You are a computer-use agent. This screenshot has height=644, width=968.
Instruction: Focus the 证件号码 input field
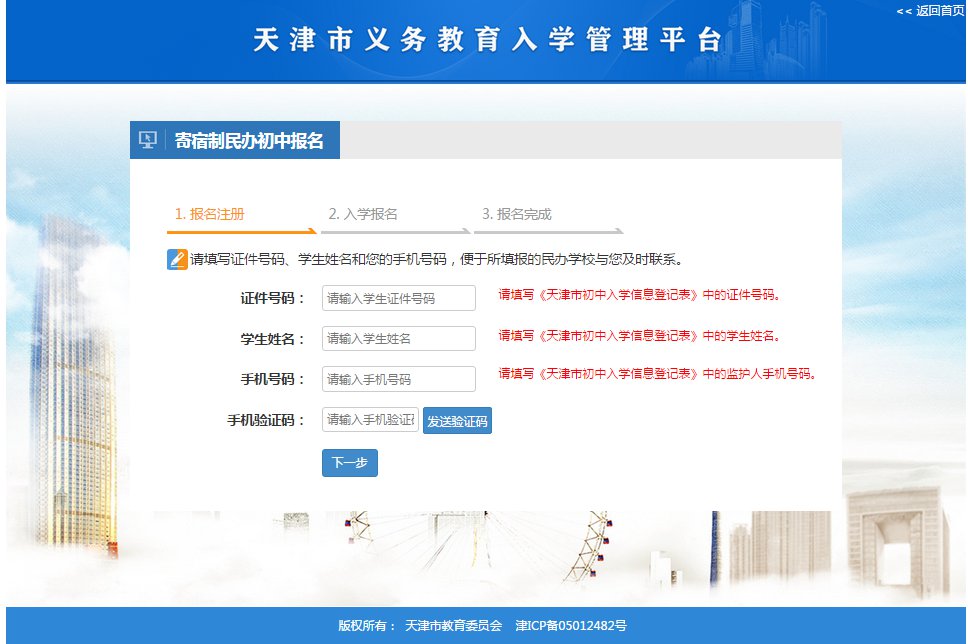[398, 298]
